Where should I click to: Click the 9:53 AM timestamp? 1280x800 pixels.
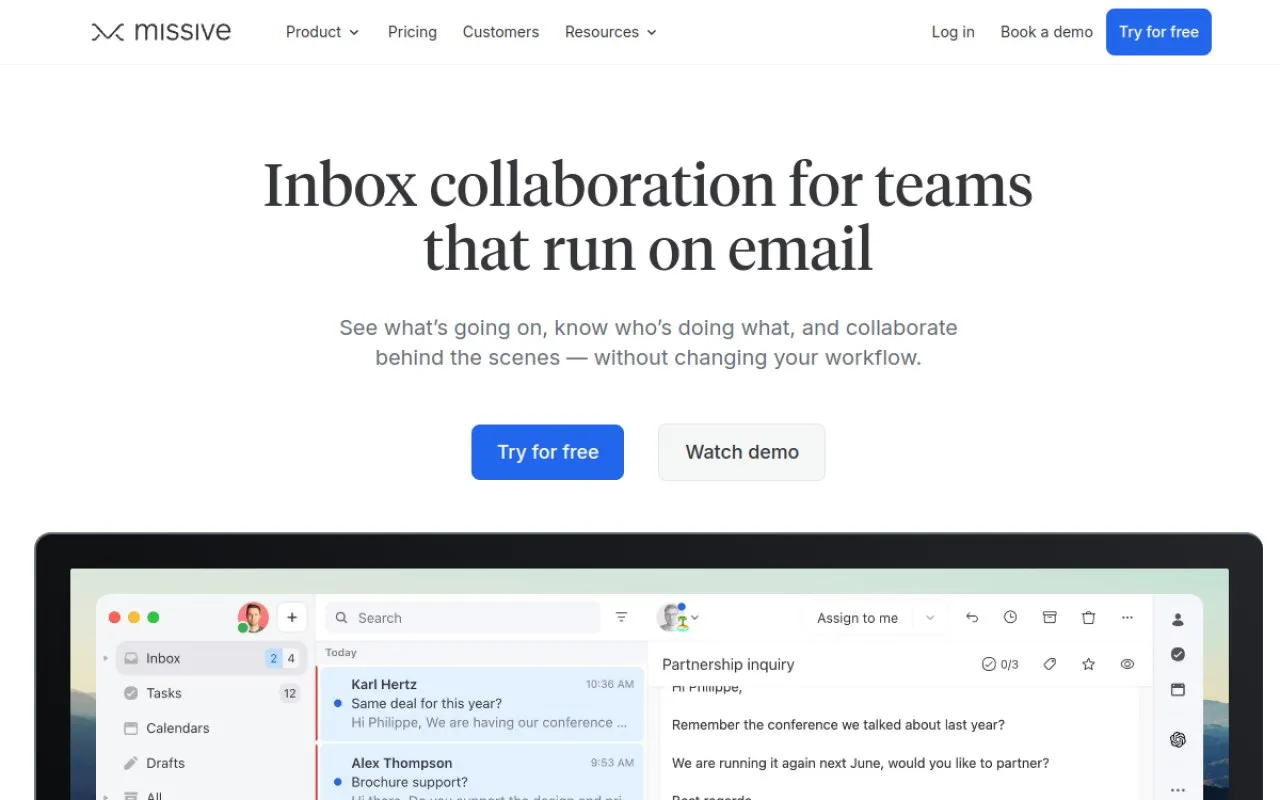612,762
